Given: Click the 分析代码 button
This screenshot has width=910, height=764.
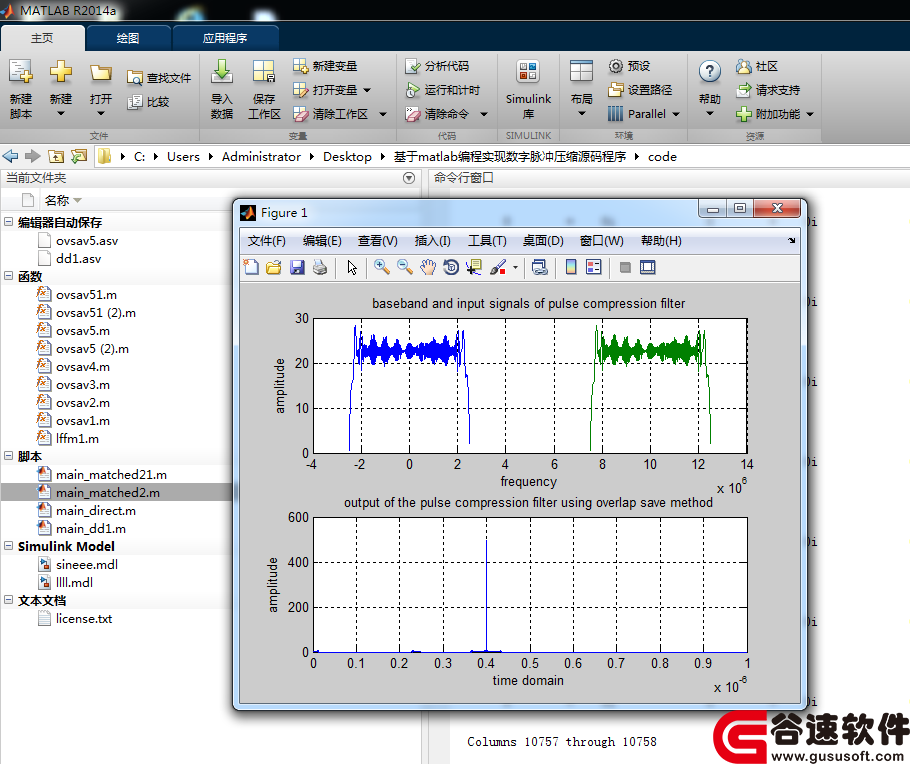Looking at the screenshot, I should click(x=437, y=66).
